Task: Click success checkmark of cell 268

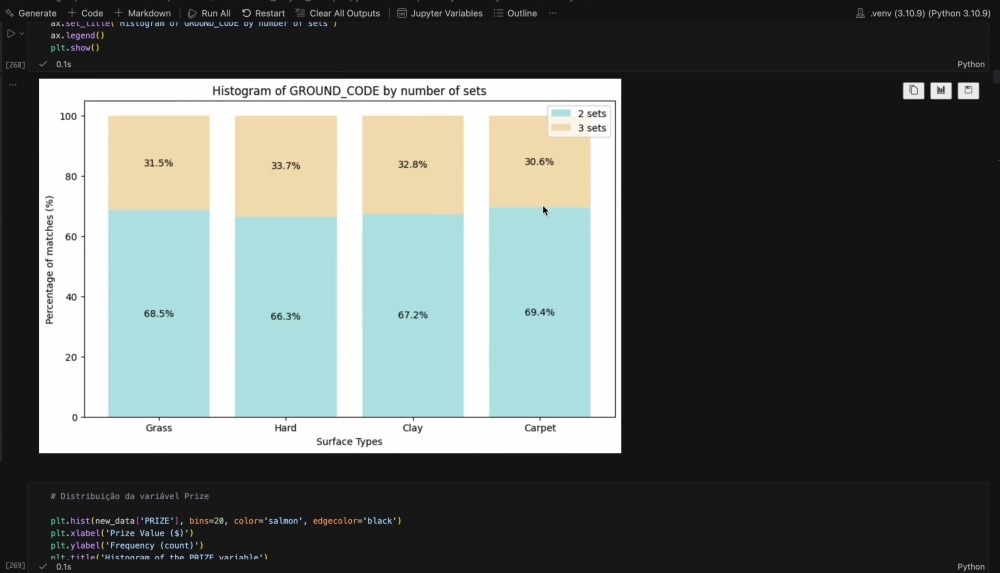Action: [43, 64]
